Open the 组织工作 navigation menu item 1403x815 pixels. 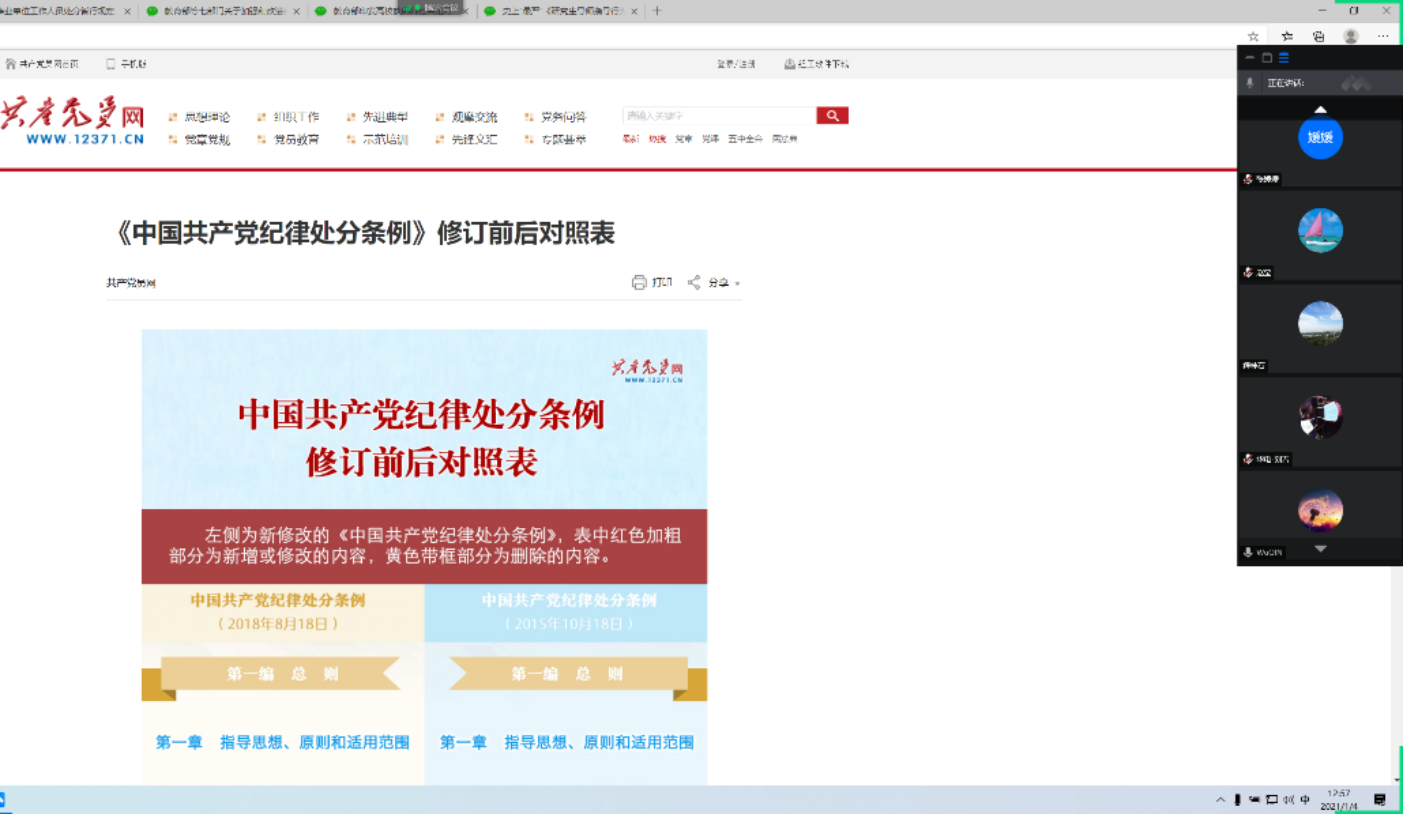296,117
